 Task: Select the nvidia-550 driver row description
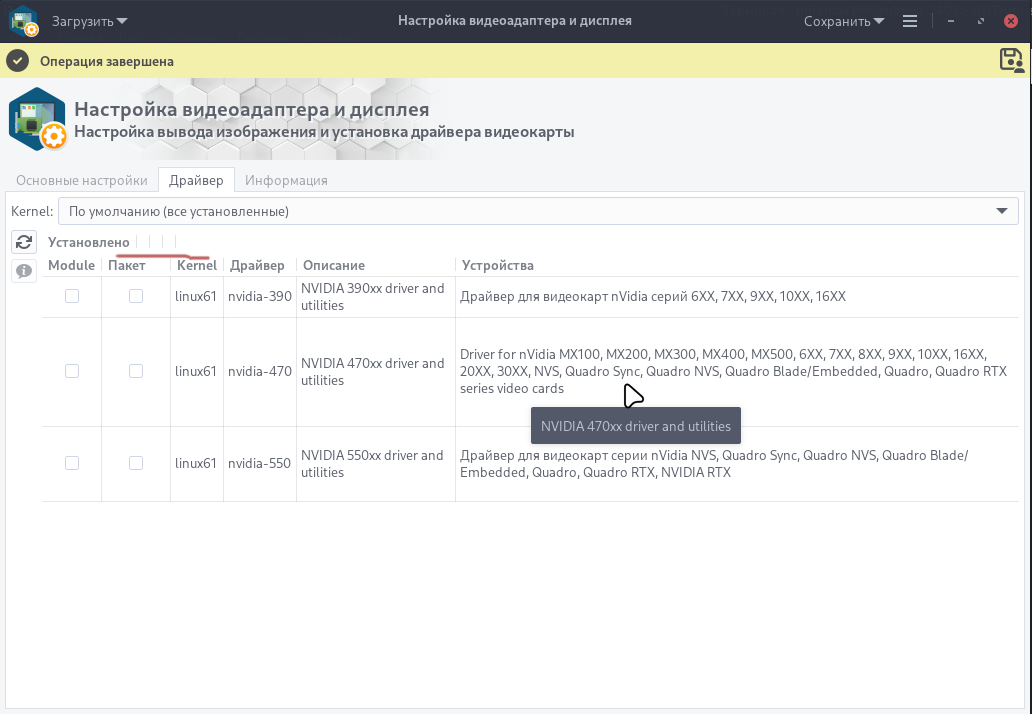[372, 463]
